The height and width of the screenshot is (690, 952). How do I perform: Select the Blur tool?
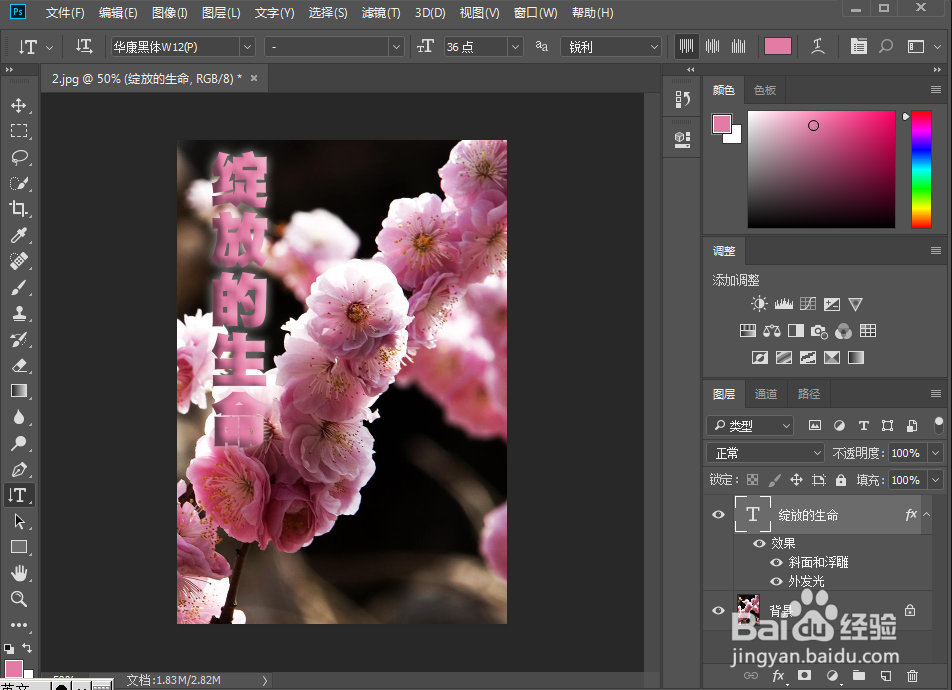click(x=19, y=417)
